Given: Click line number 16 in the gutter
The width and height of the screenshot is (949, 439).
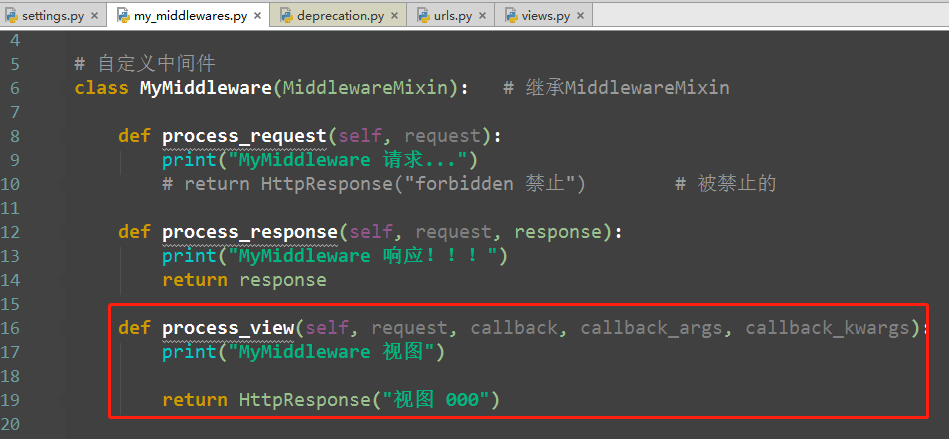Looking at the screenshot, I should tap(10, 328).
